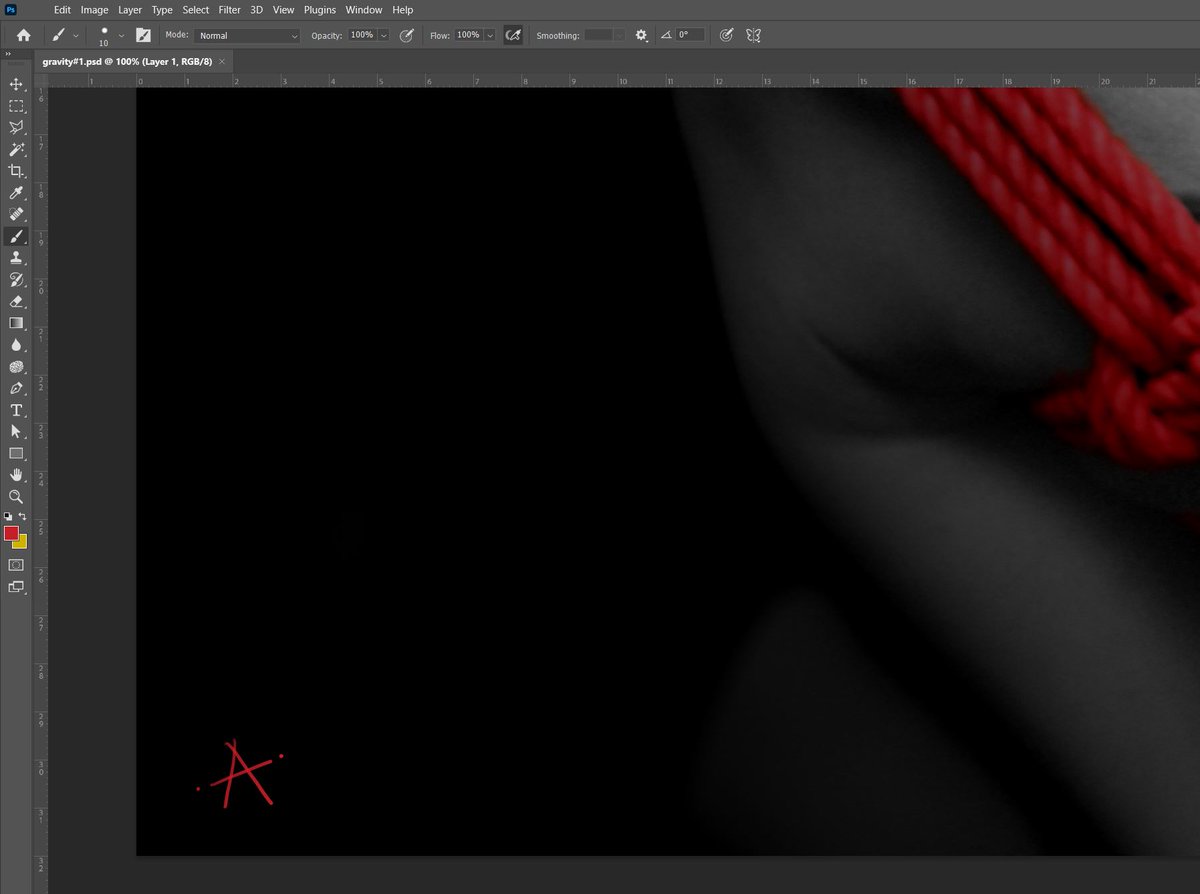
Task: Select the Rectangular Marquee tool
Action: pos(16,106)
